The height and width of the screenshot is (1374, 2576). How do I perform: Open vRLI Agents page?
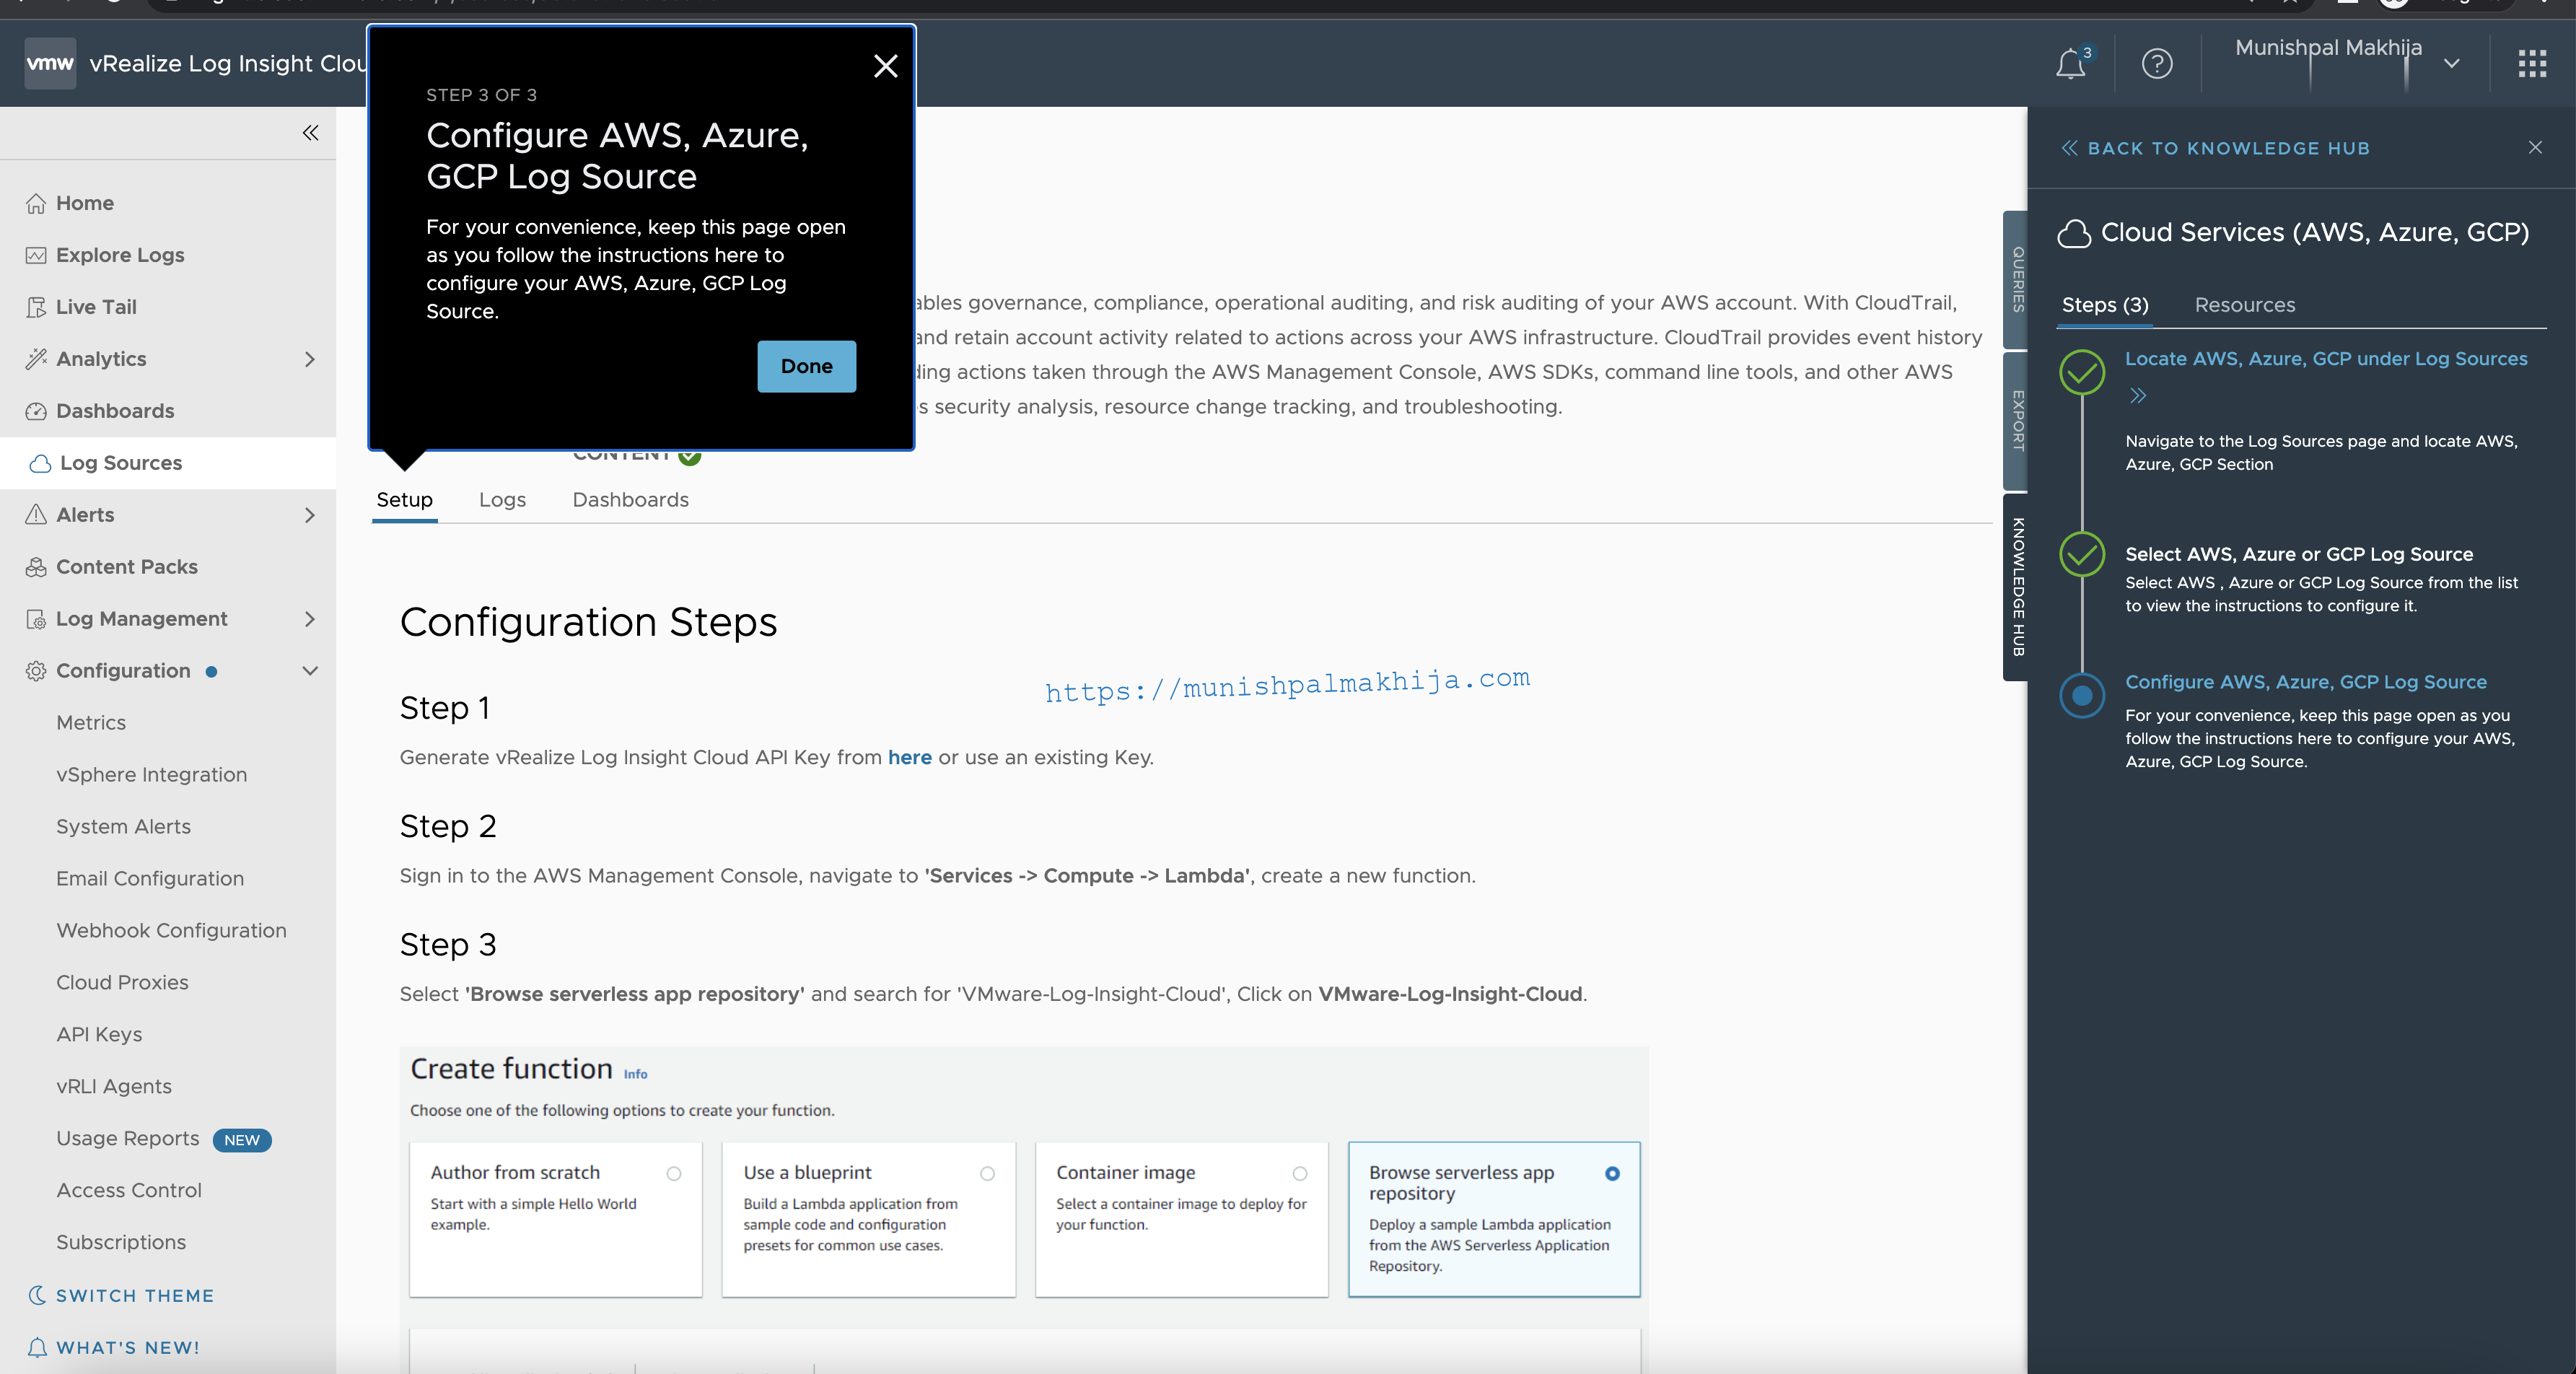114,1087
